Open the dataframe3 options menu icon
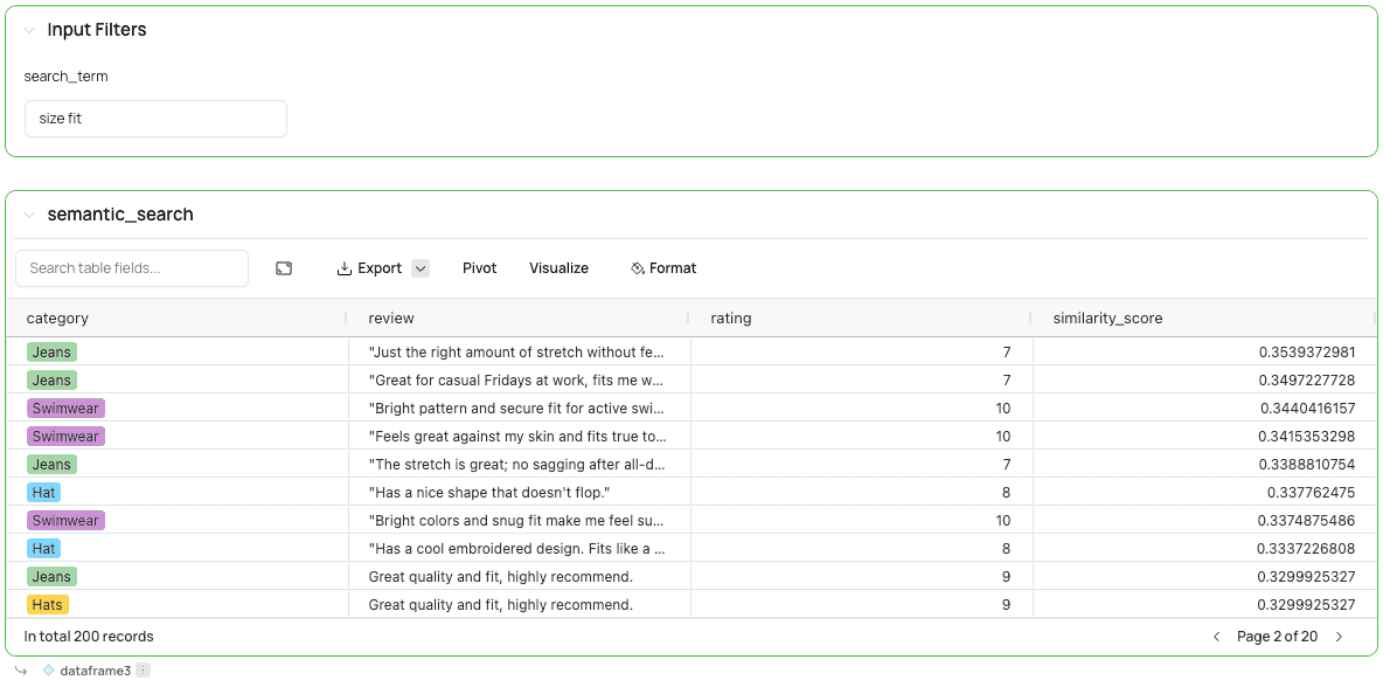Viewport: 1384px width, 680px height. 143,670
